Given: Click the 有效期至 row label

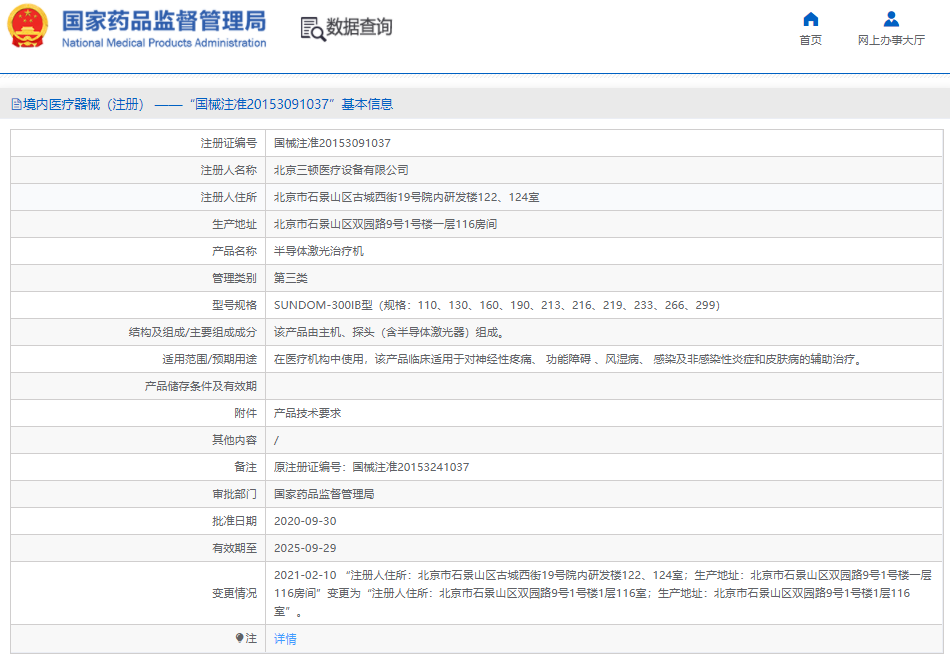Looking at the screenshot, I should 234,548.
